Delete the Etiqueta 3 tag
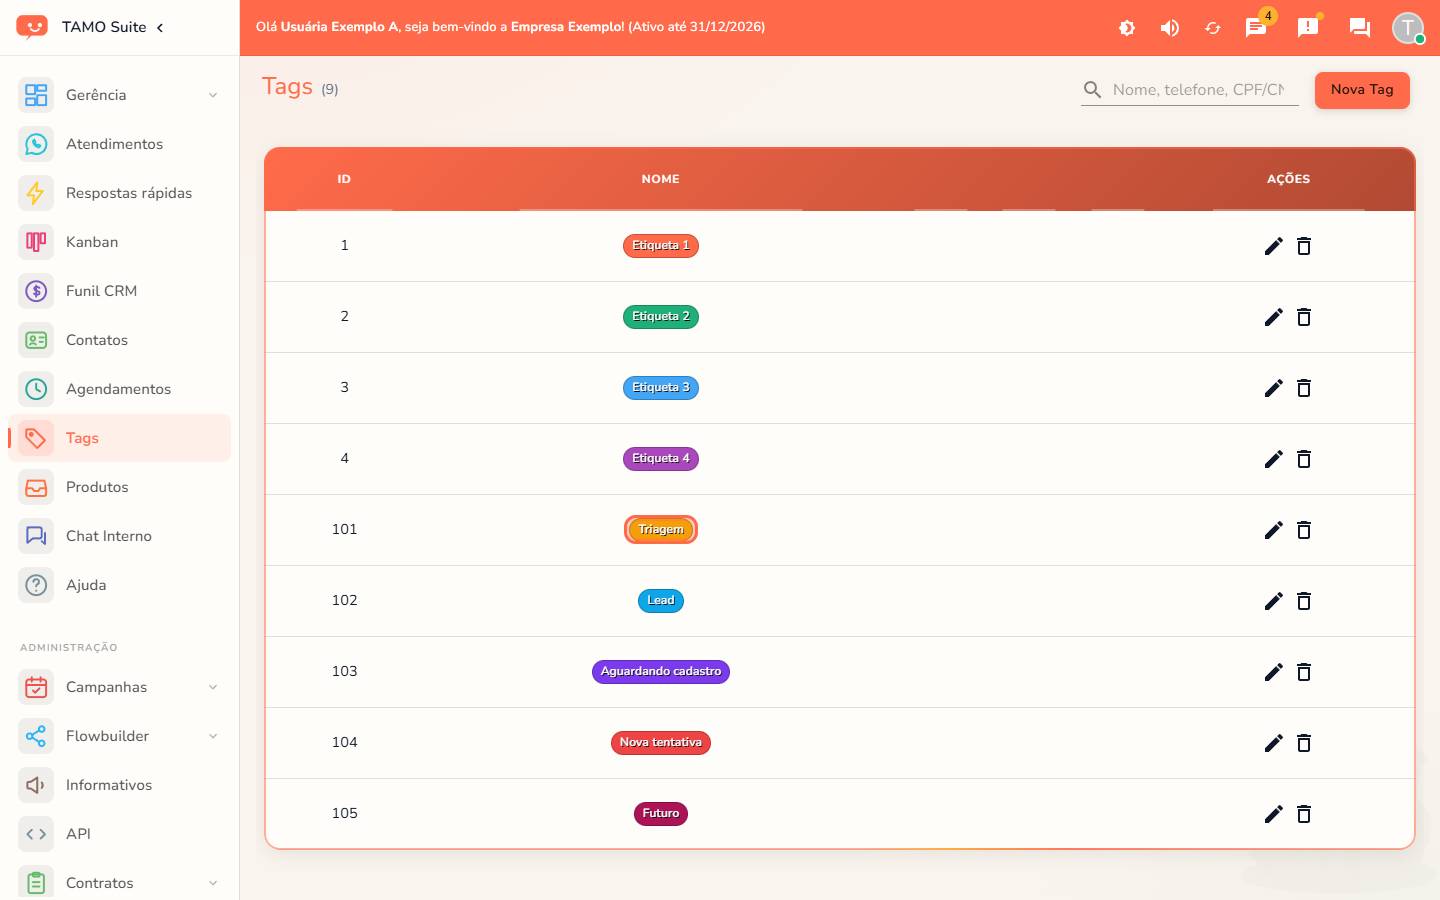The width and height of the screenshot is (1440, 900). [1304, 388]
